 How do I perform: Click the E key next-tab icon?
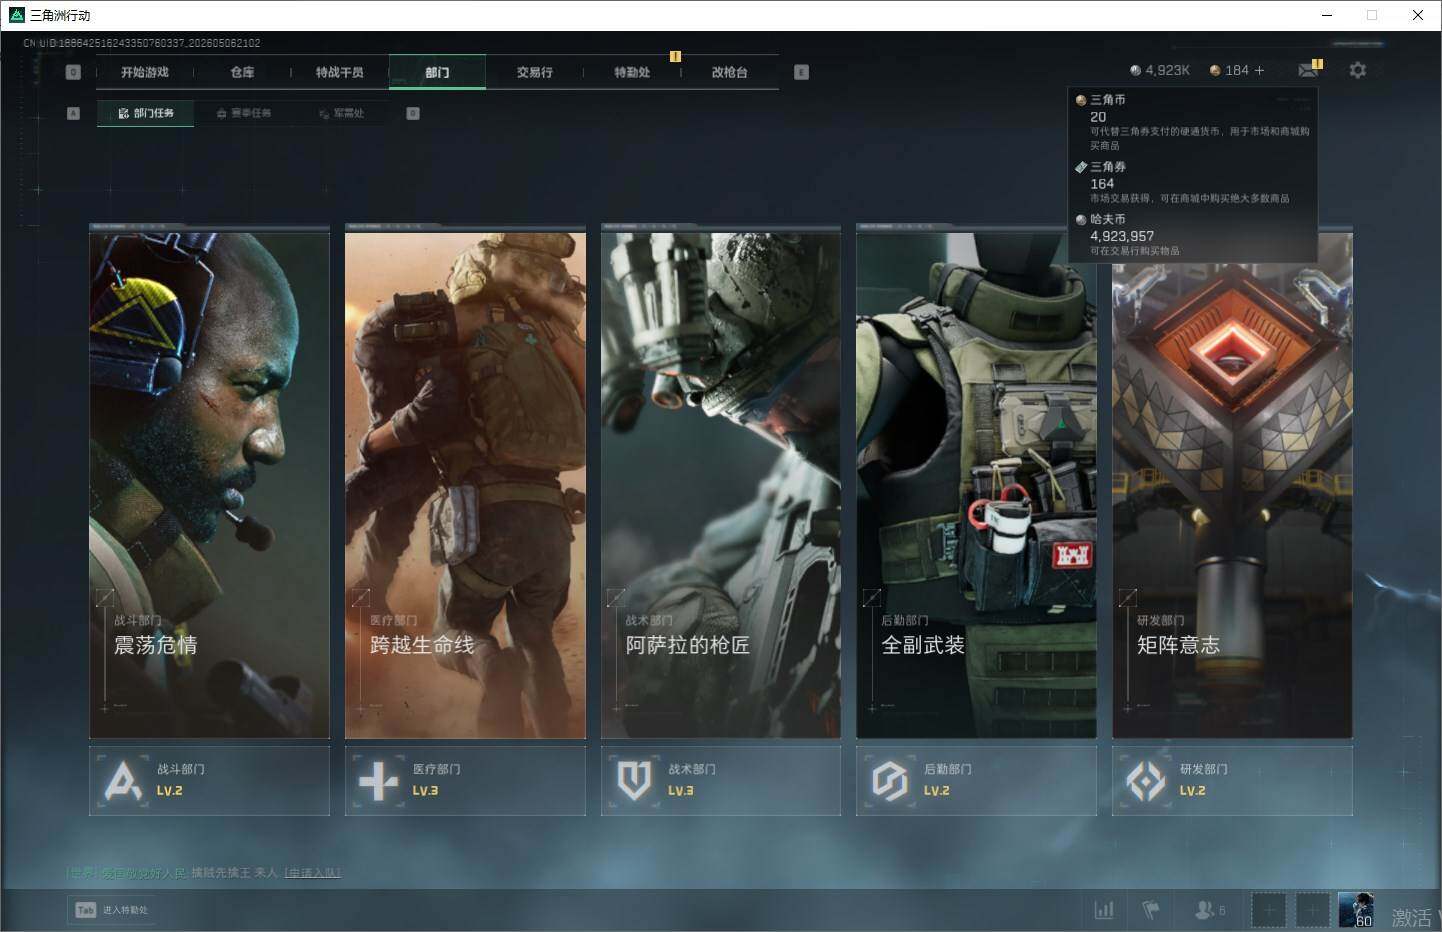click(801, 72)
